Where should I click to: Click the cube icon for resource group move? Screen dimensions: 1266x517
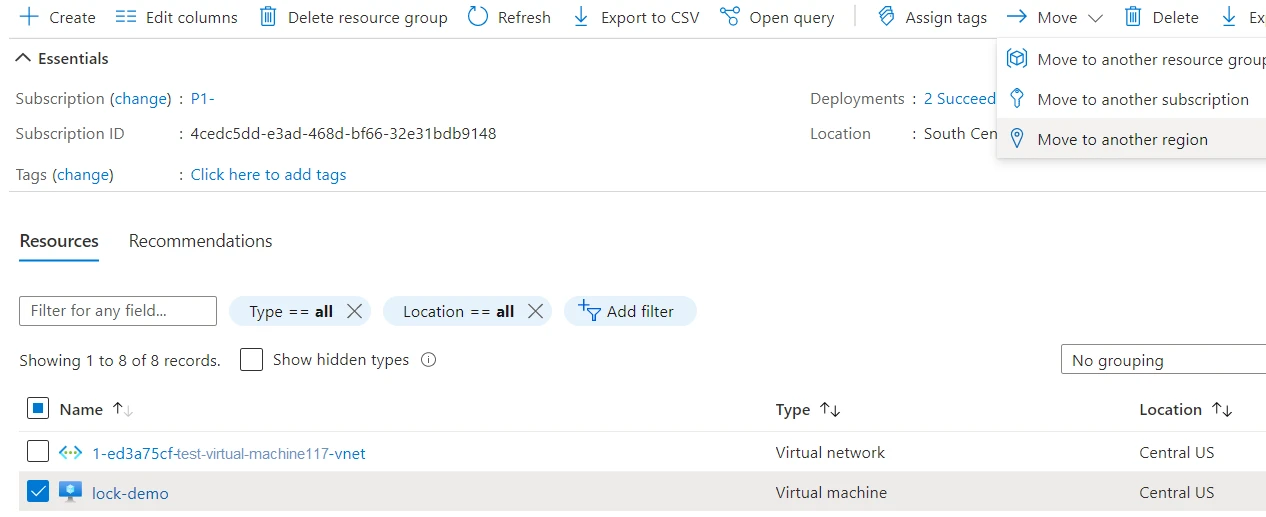(x=1017, y=59)
